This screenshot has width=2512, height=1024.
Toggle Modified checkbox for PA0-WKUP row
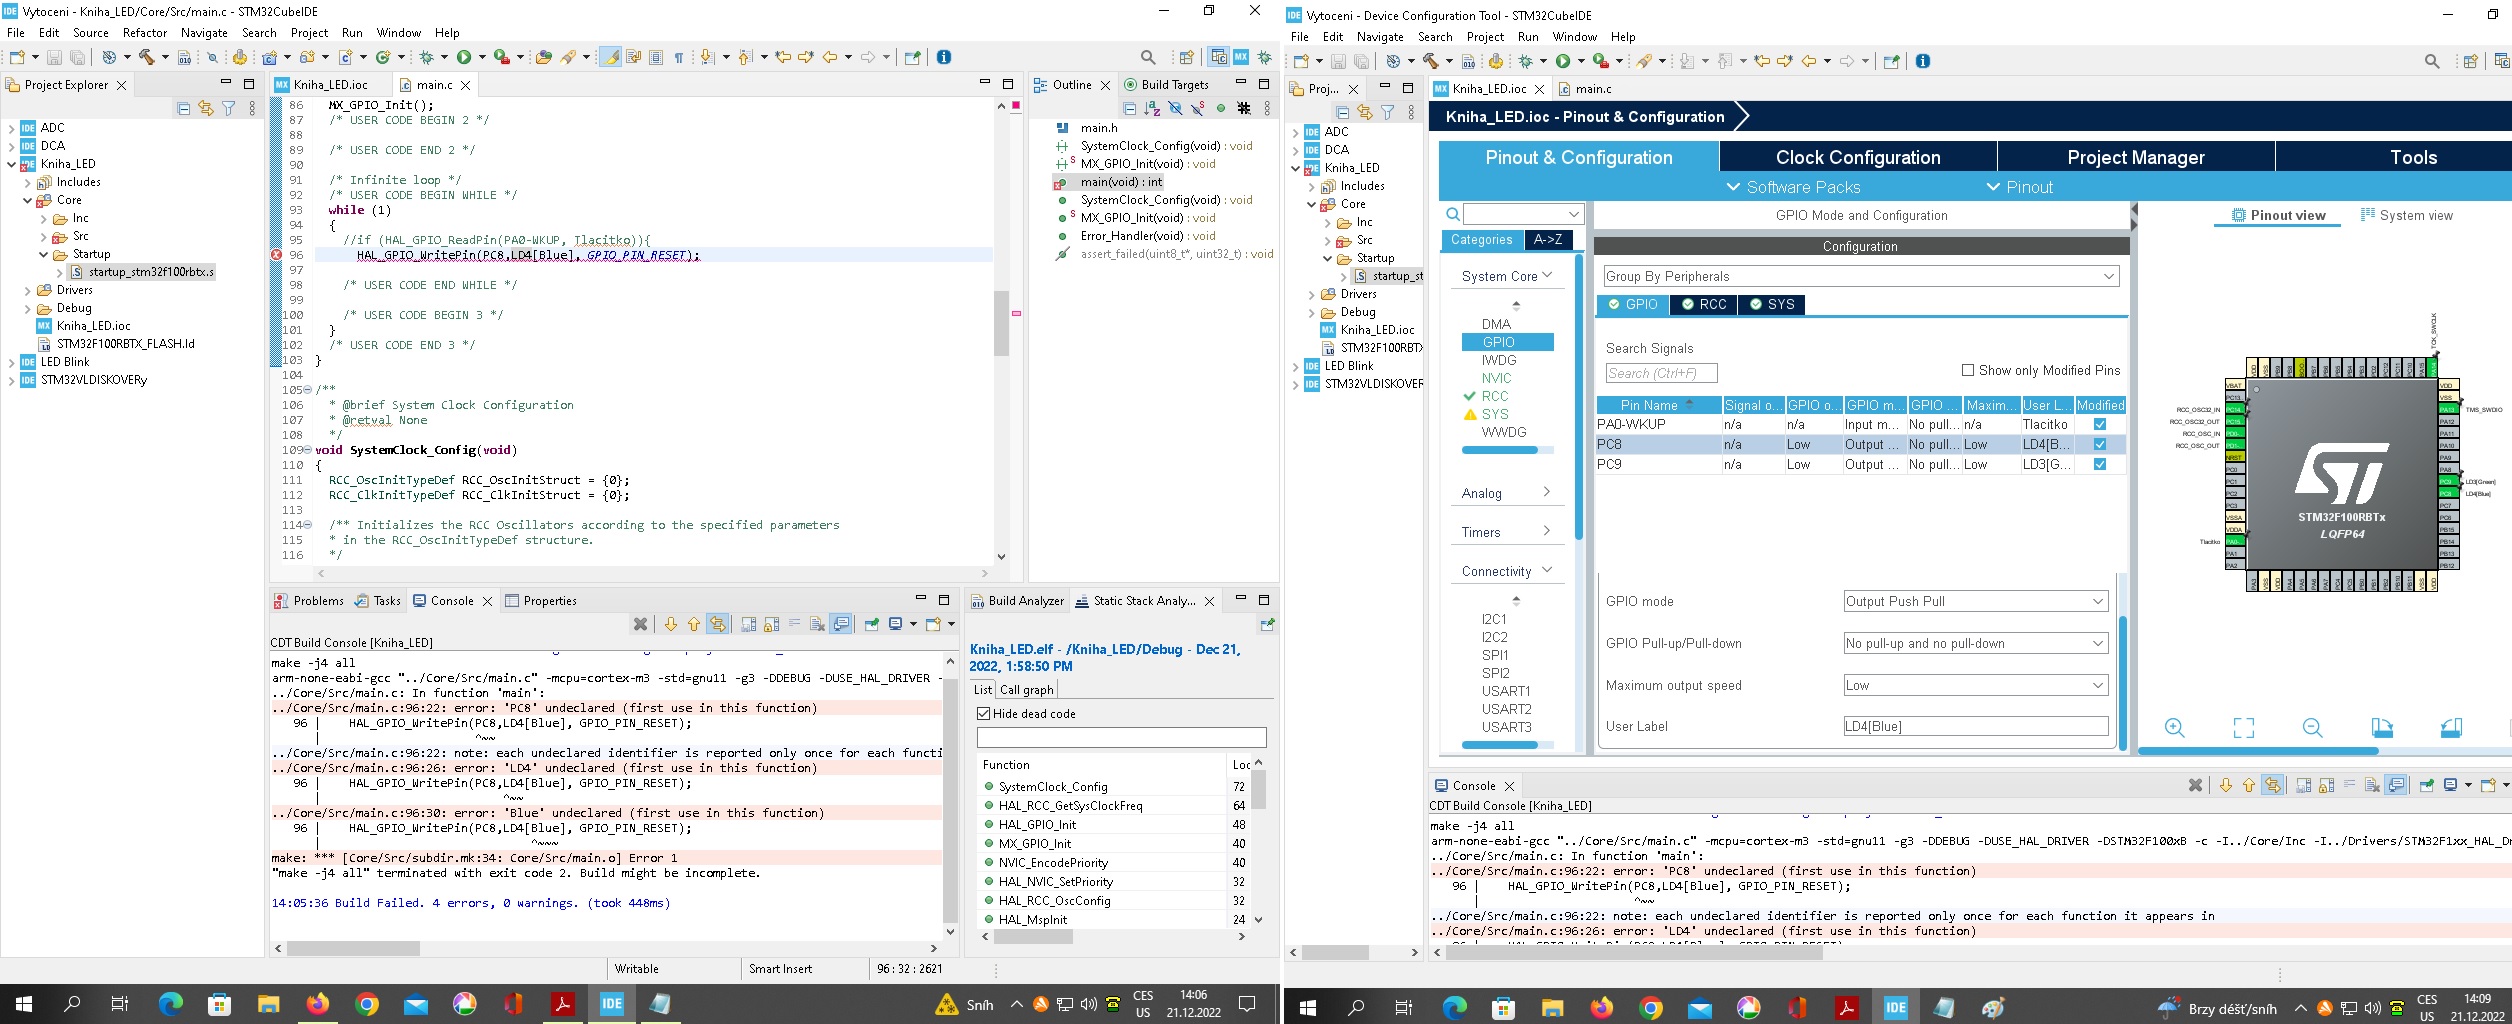[2099, 424]
